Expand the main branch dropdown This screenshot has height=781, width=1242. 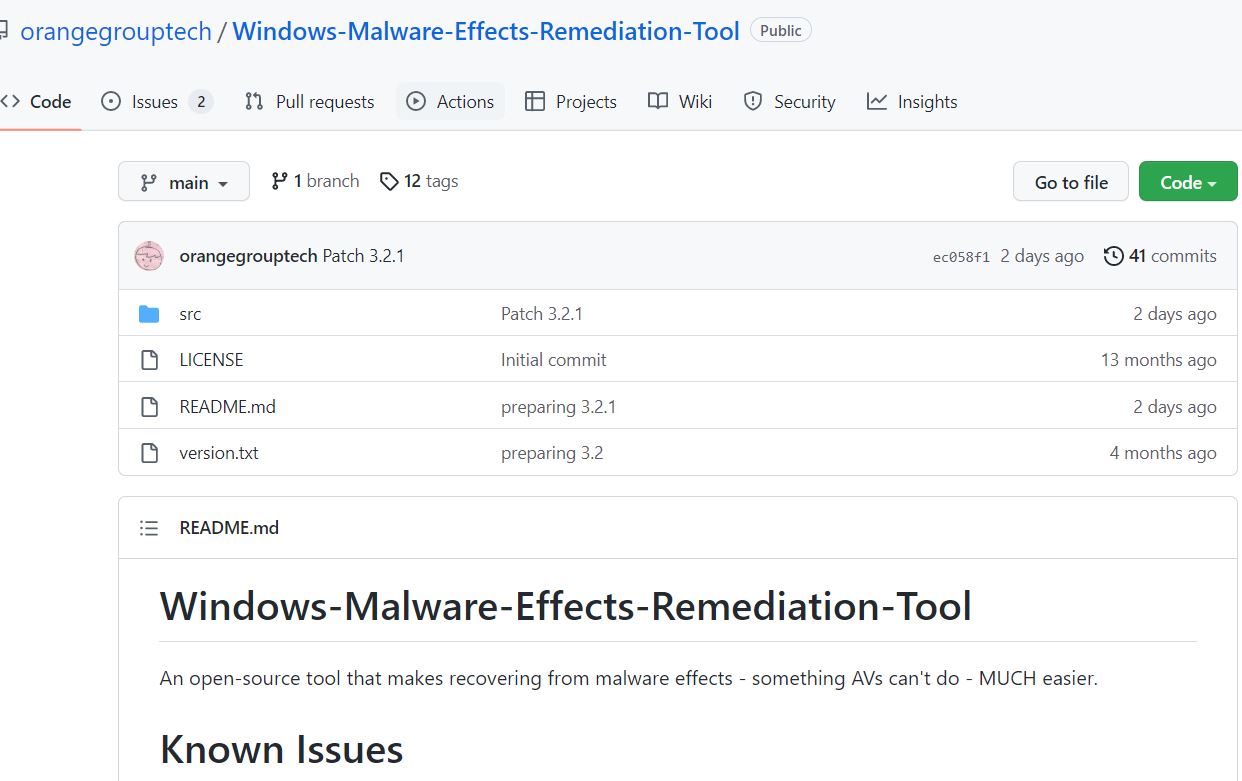(x=184, y=182)
